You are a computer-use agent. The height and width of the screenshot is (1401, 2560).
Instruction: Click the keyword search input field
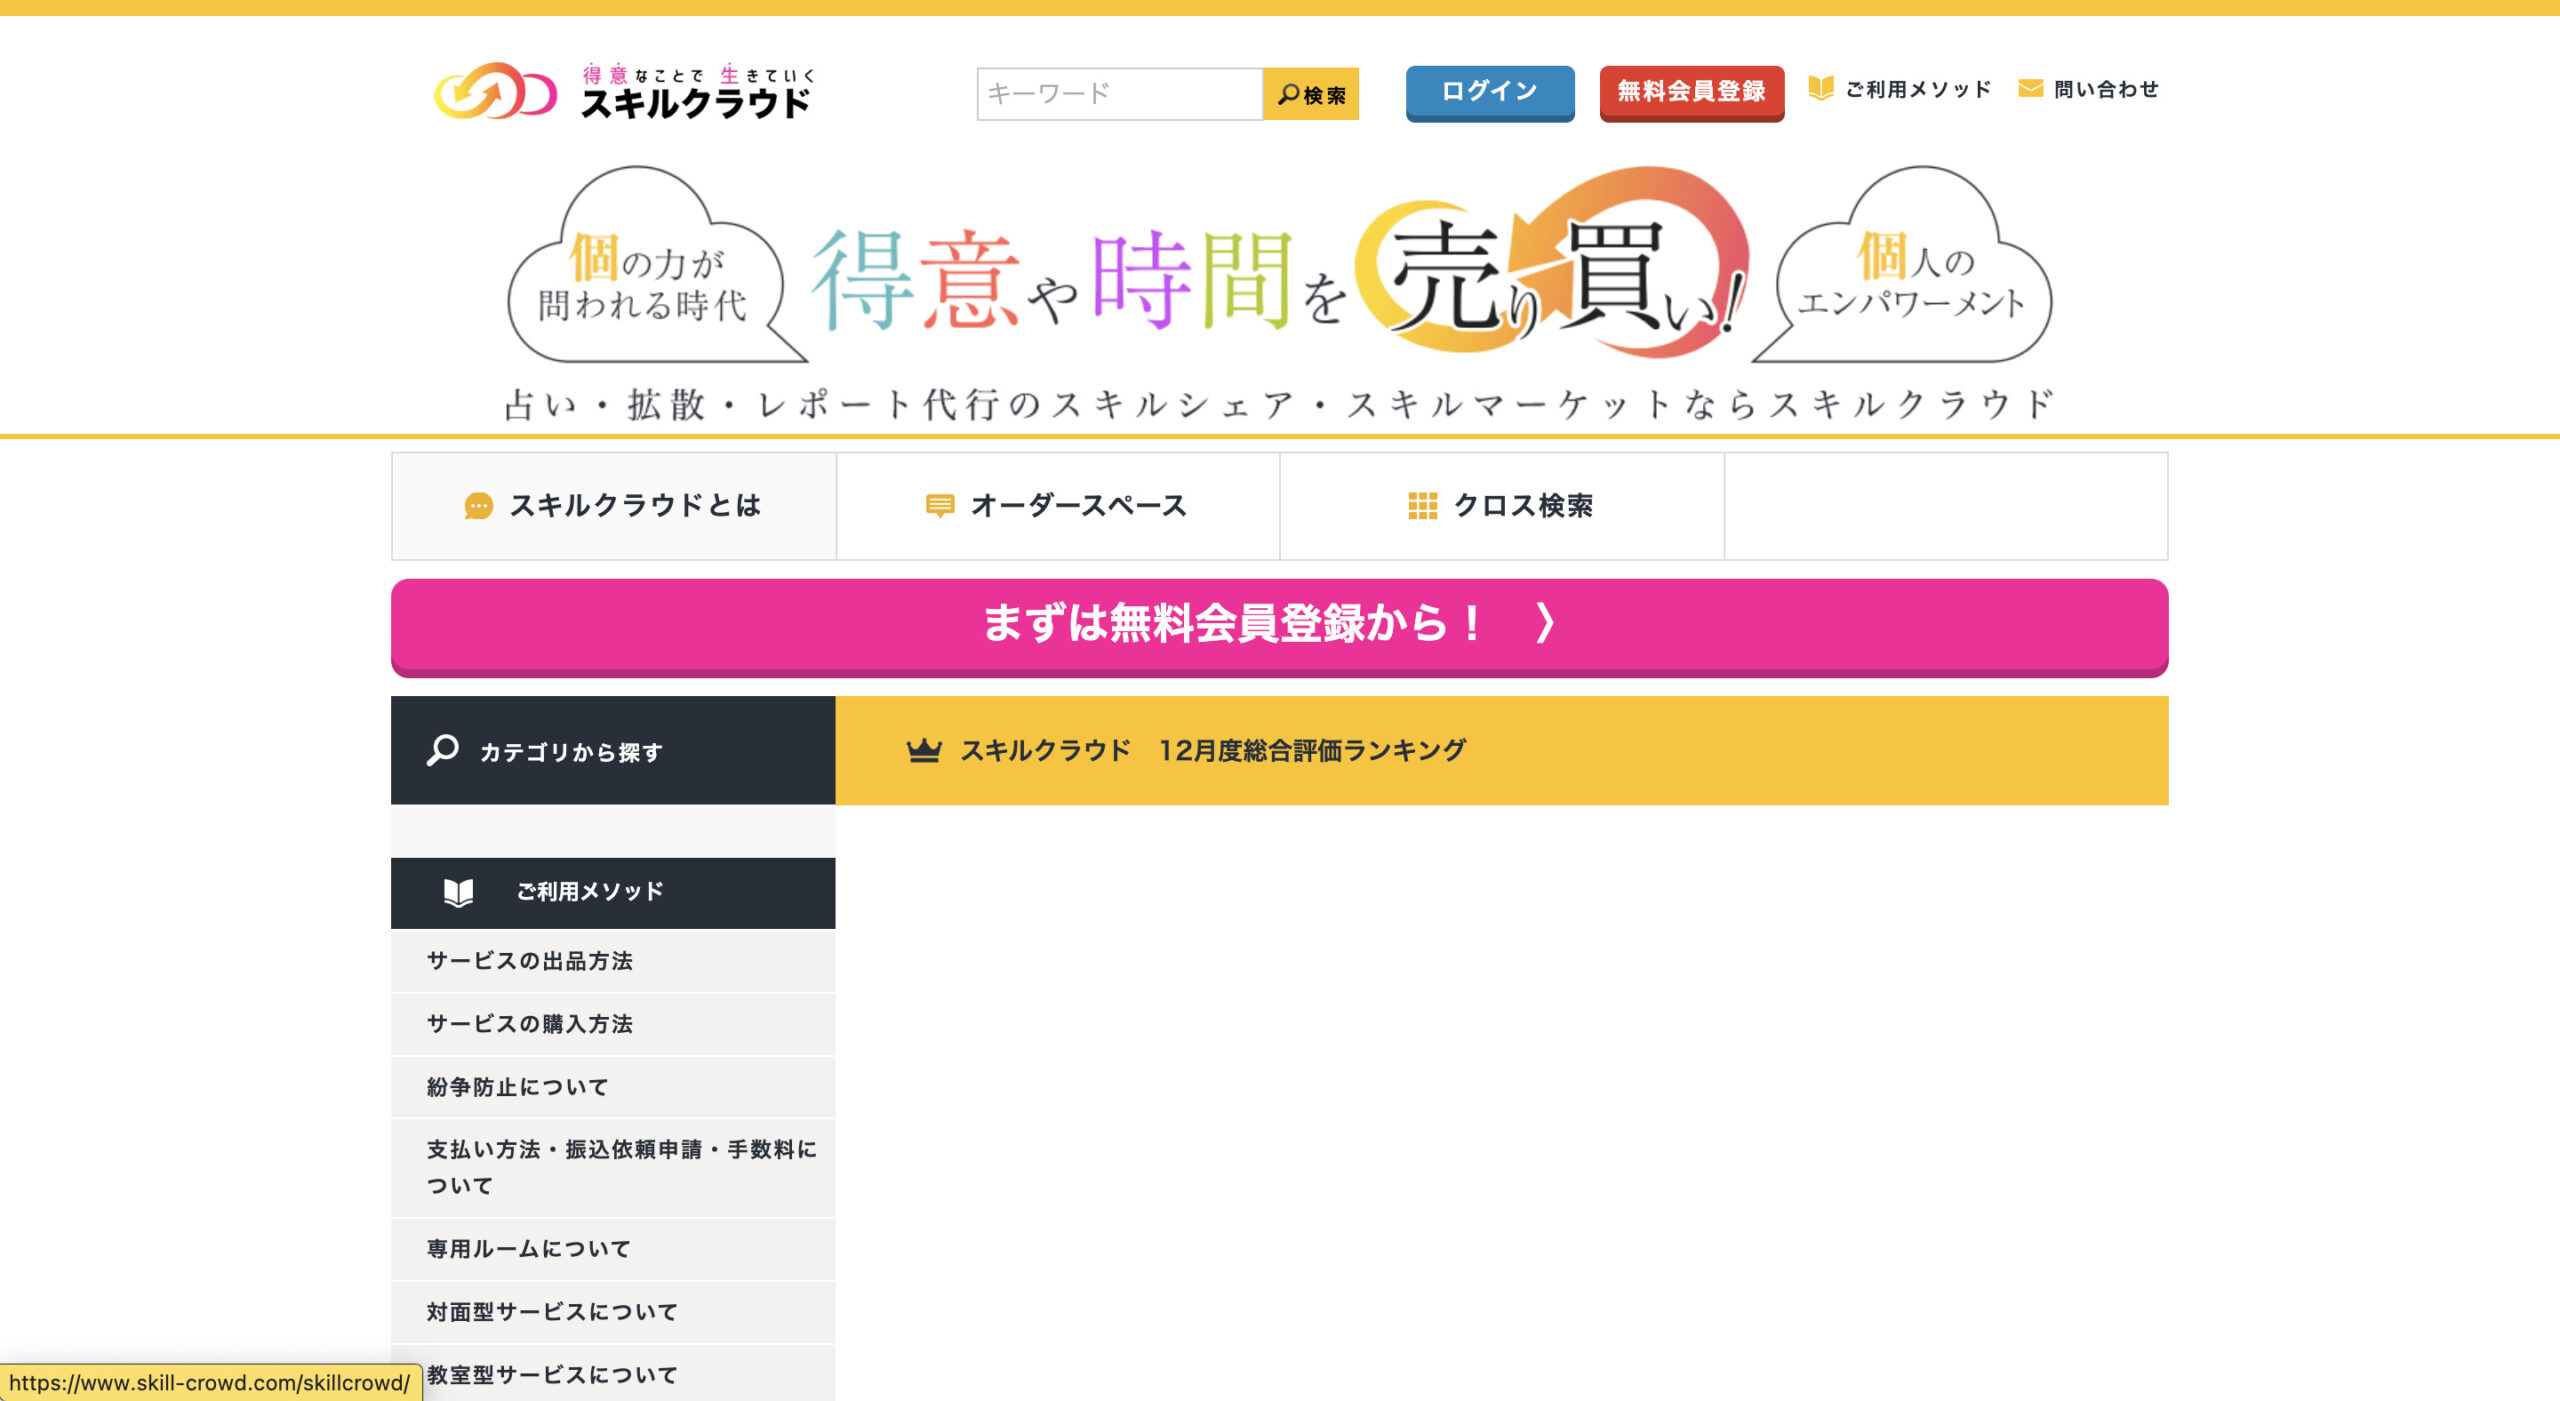1120,94
